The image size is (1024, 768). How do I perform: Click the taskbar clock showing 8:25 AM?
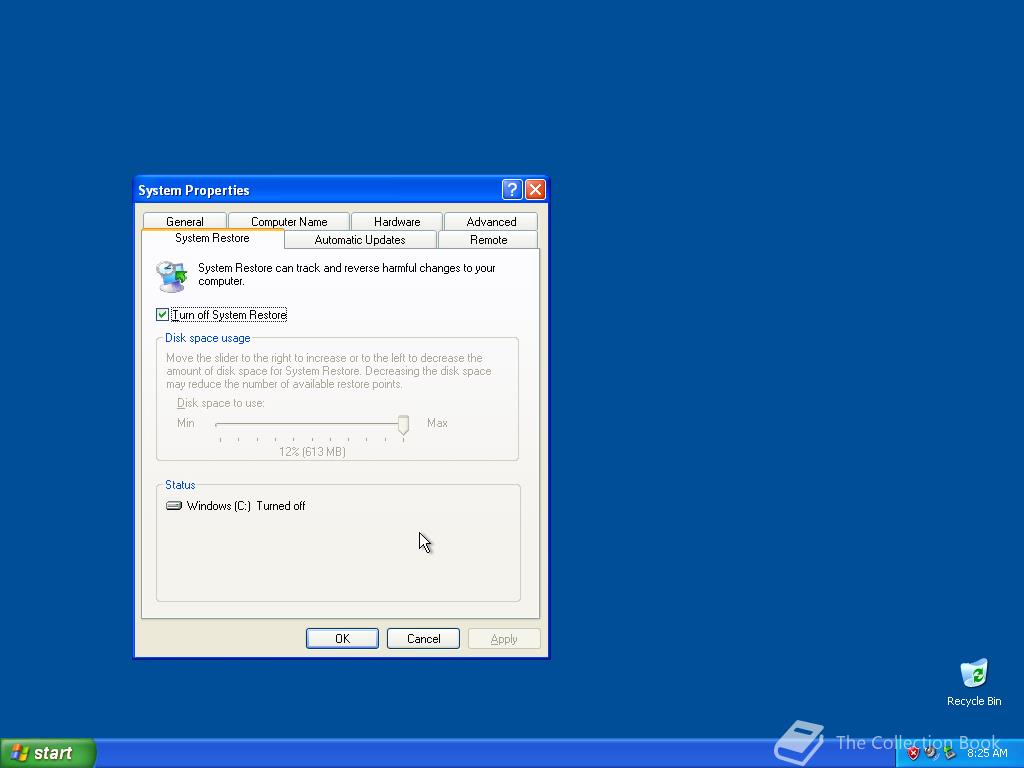click(x=987, y=753)
